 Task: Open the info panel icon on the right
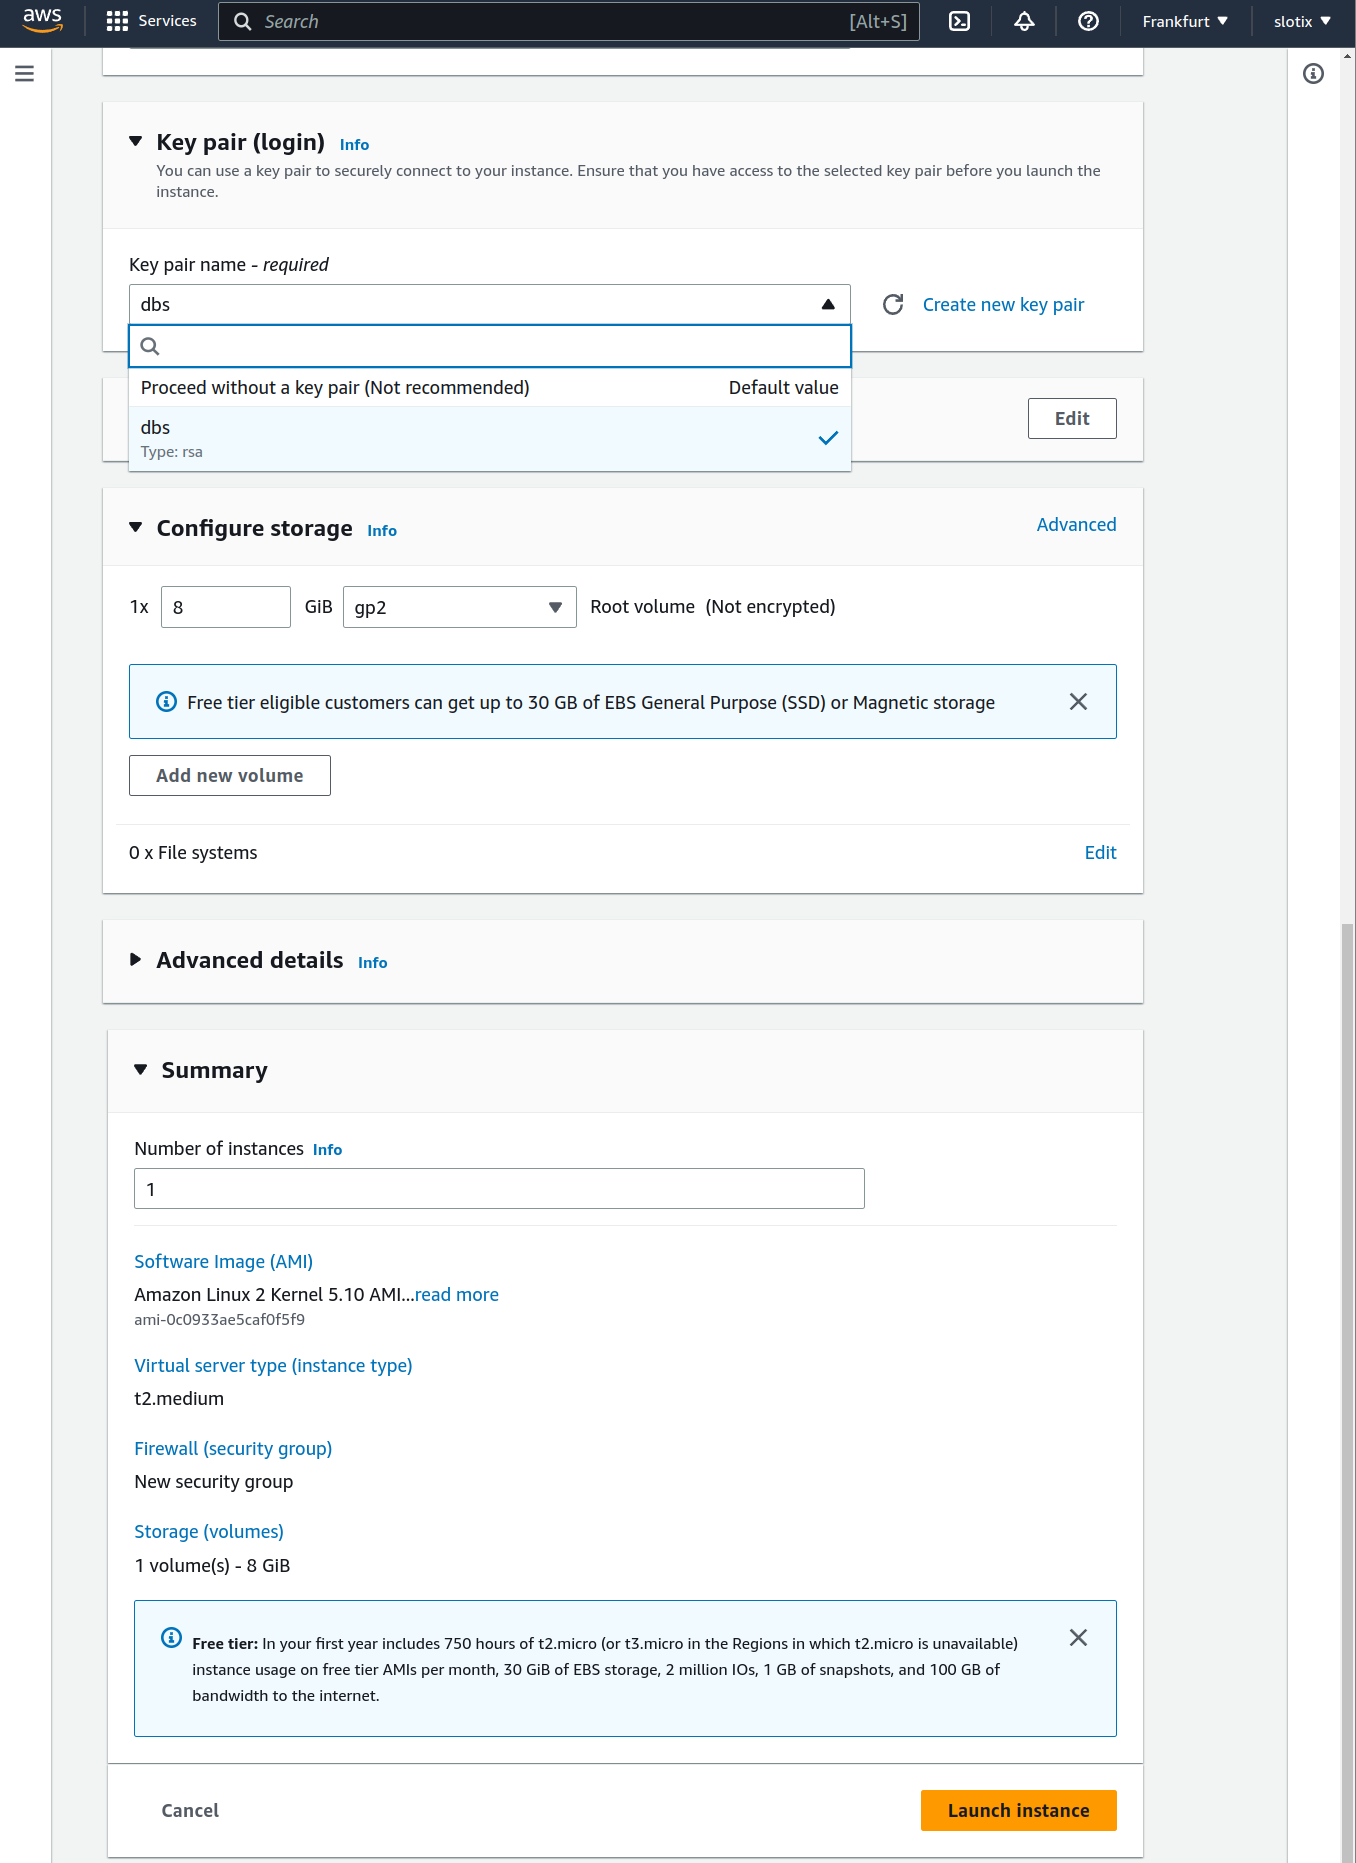(1313, 74)
